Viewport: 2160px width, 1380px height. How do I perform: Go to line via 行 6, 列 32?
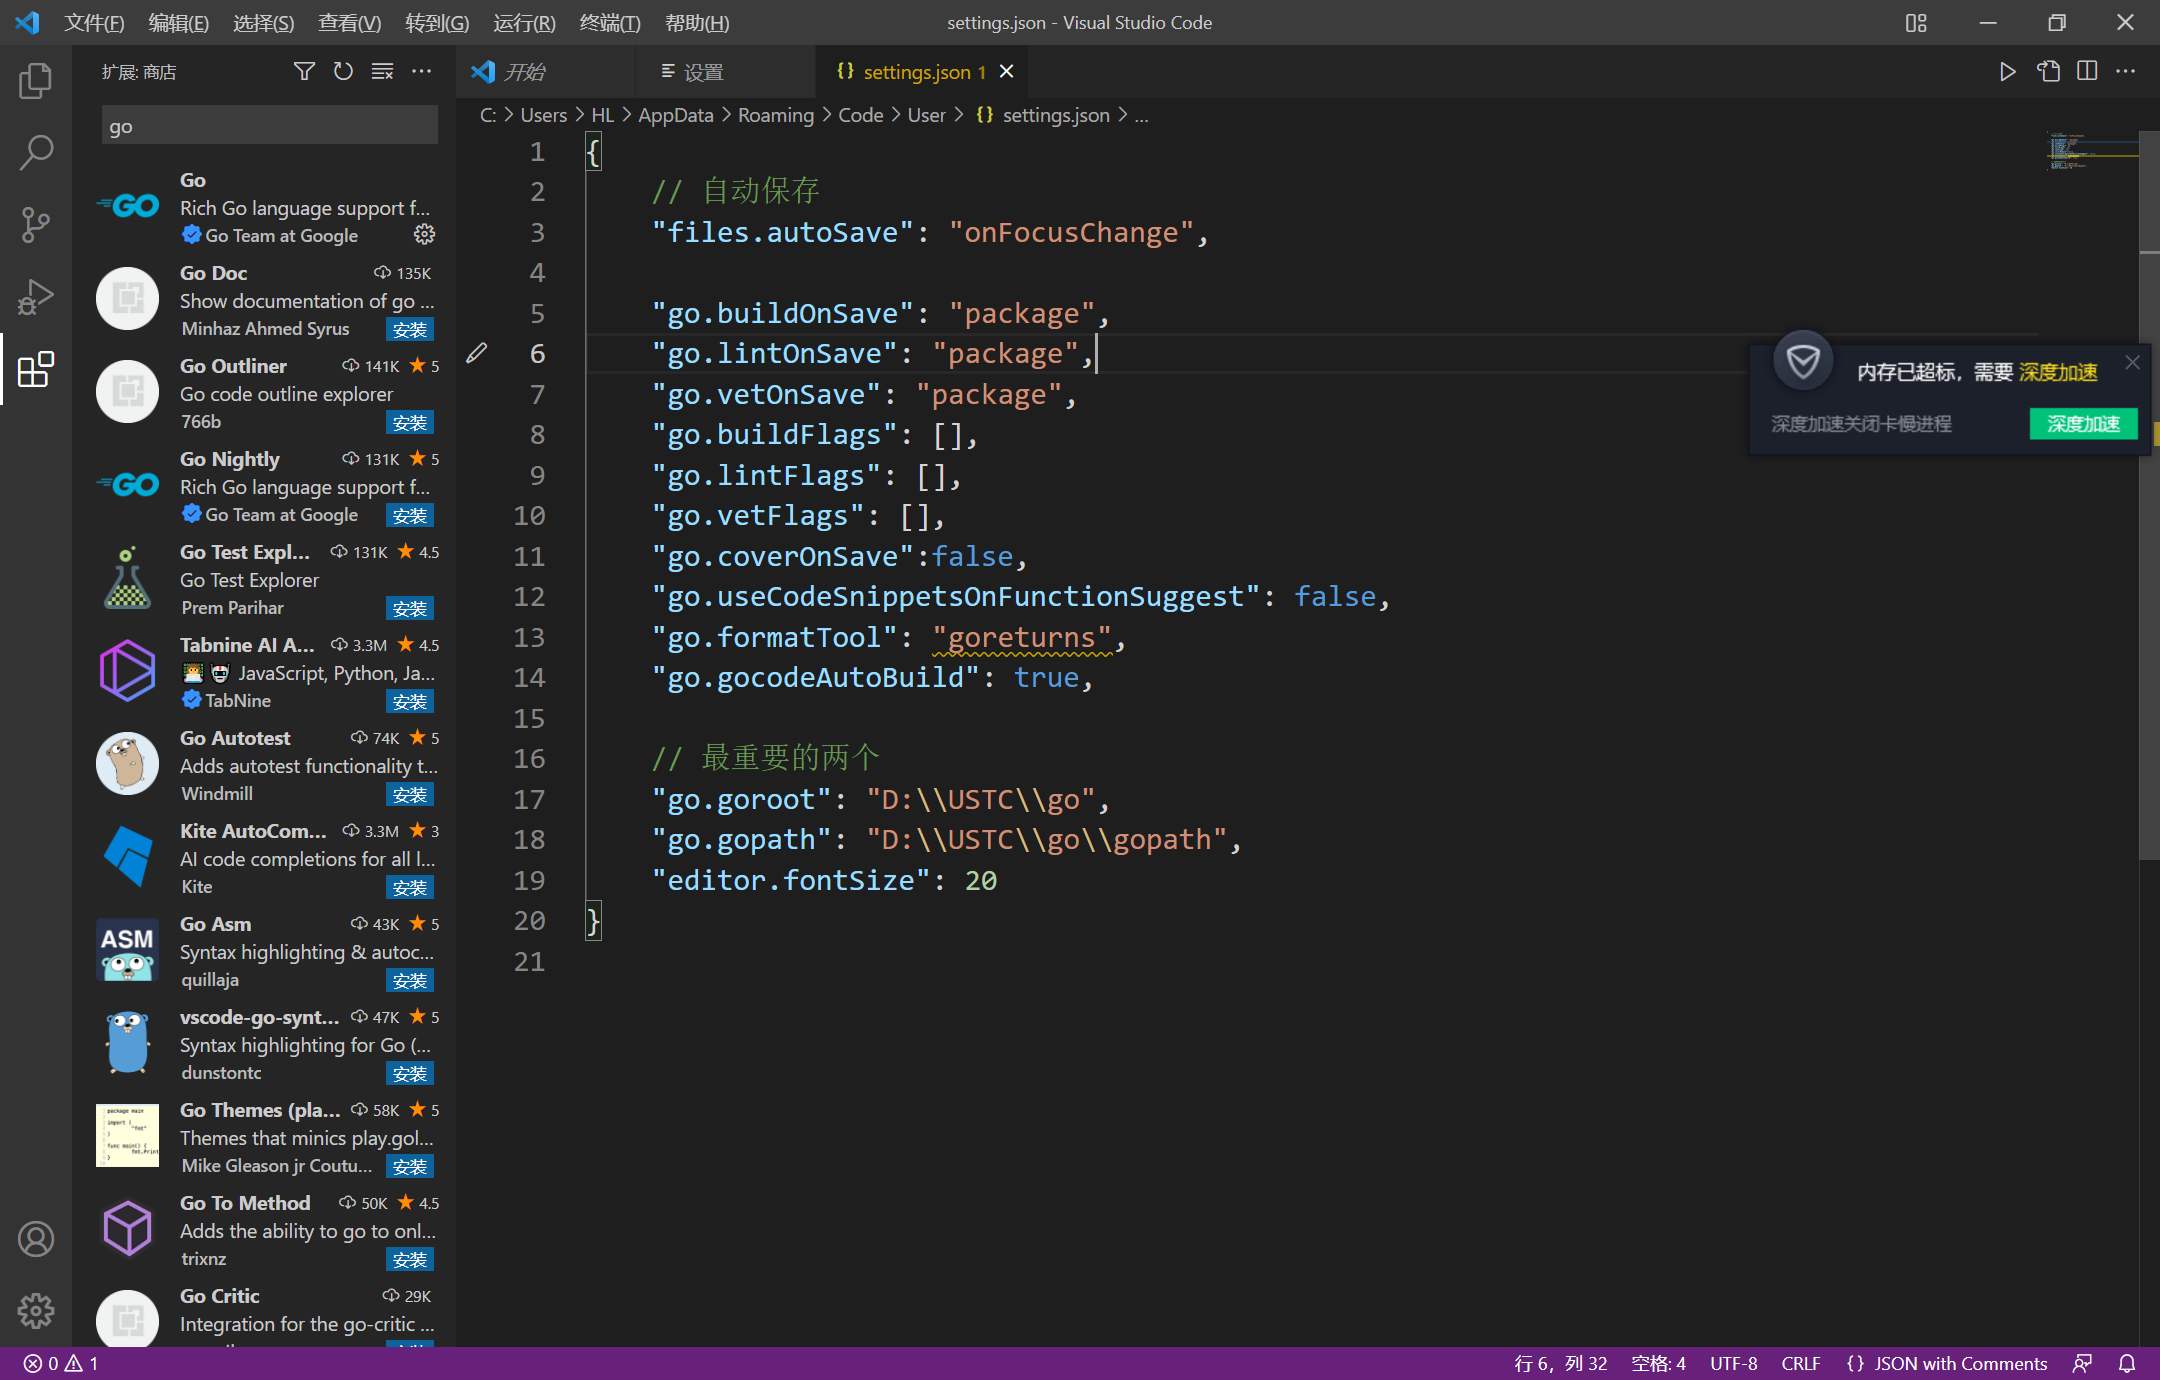1561,1364
